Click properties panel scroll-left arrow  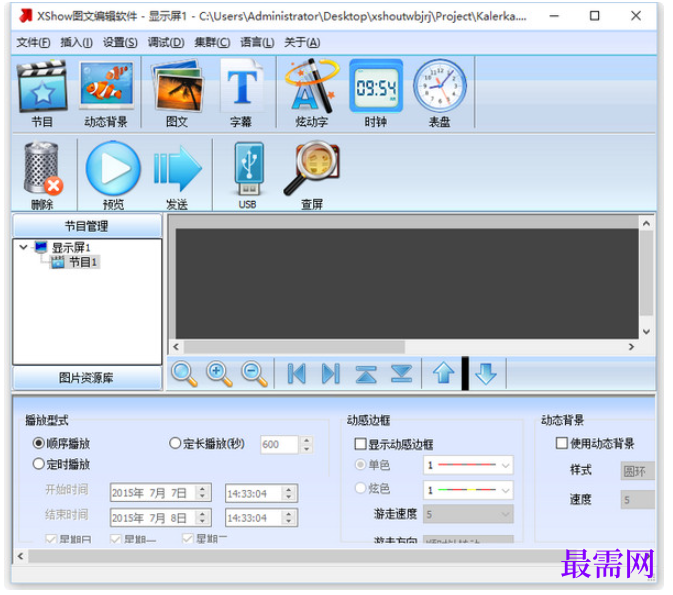click(x=21, y=556)
